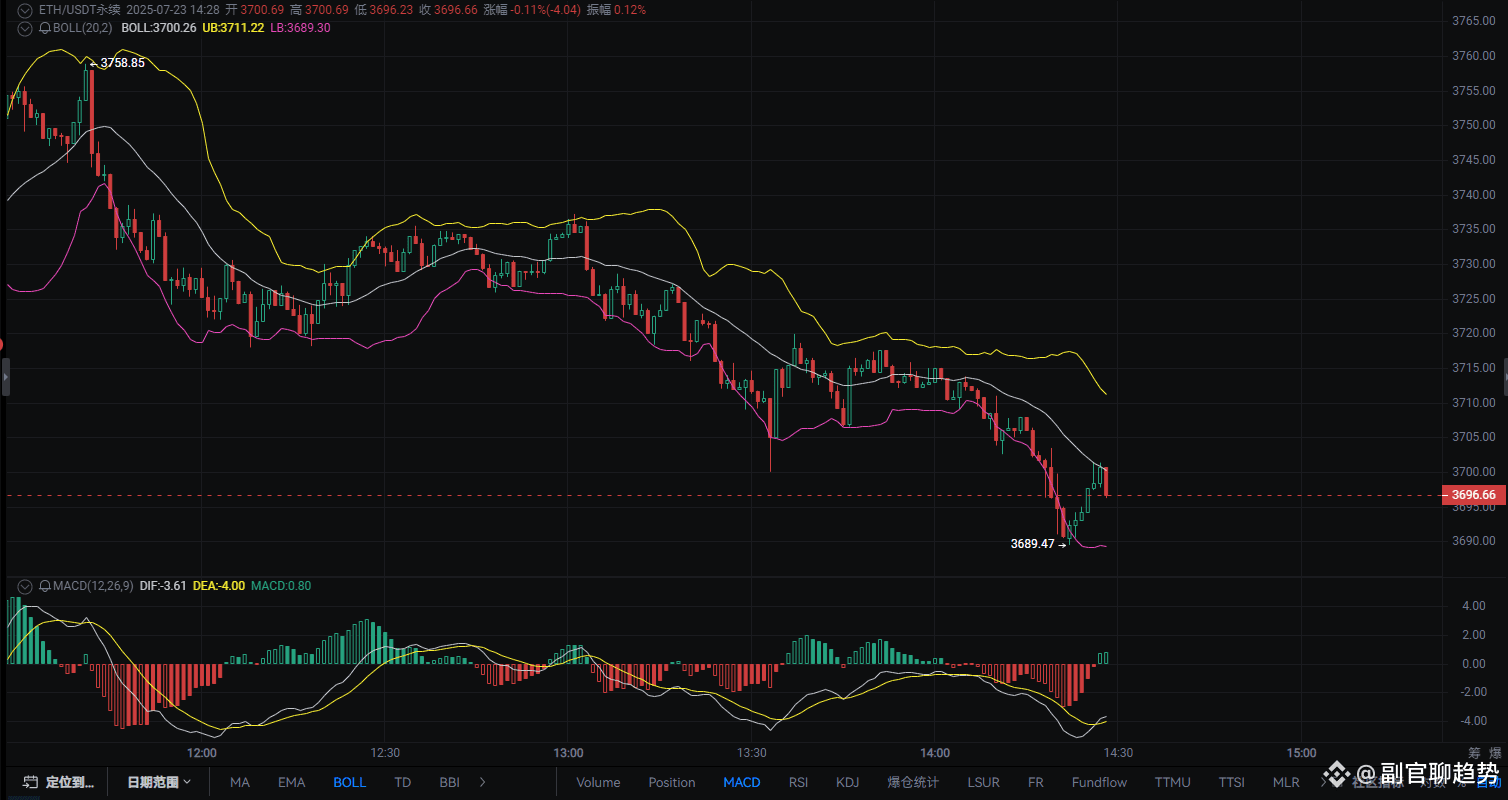
Task: Click the red current price tag 3696.66
Action: point(1473,495)
